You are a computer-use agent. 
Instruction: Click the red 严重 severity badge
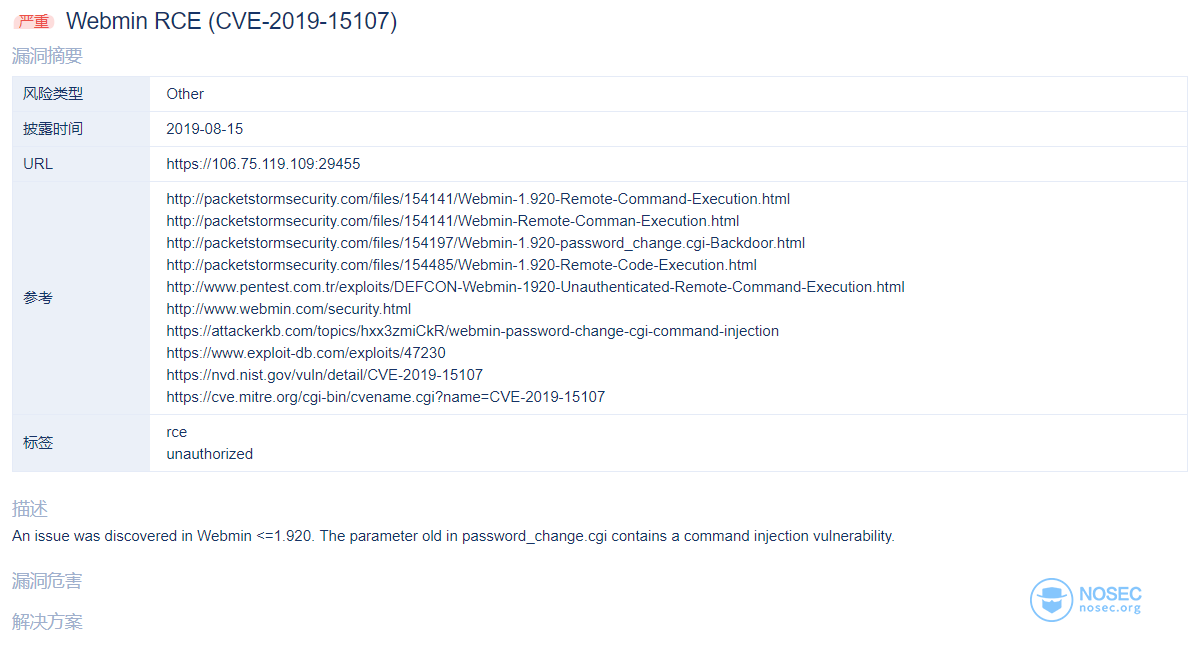34,21
